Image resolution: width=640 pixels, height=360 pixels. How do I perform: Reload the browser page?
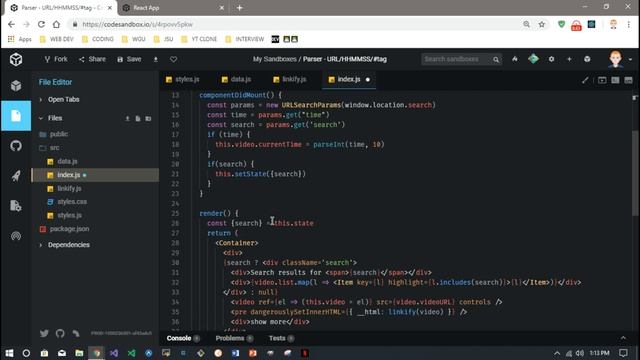(x=41, y=24)
